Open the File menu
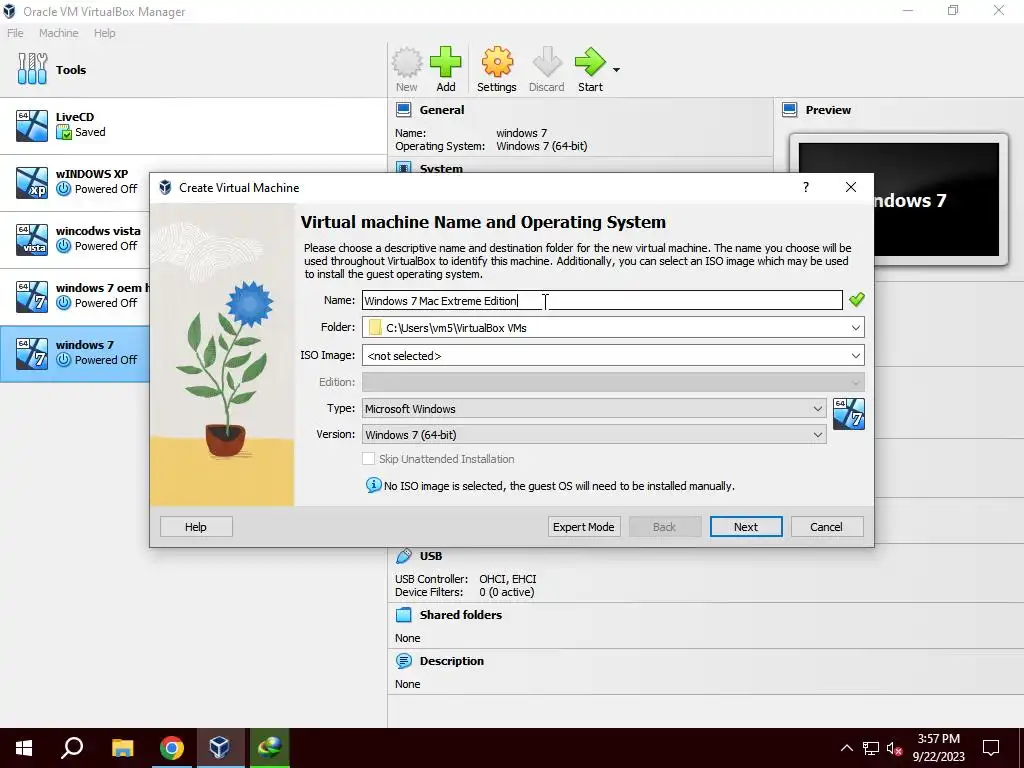This screenshot has width=1024, height=768. 15,33
